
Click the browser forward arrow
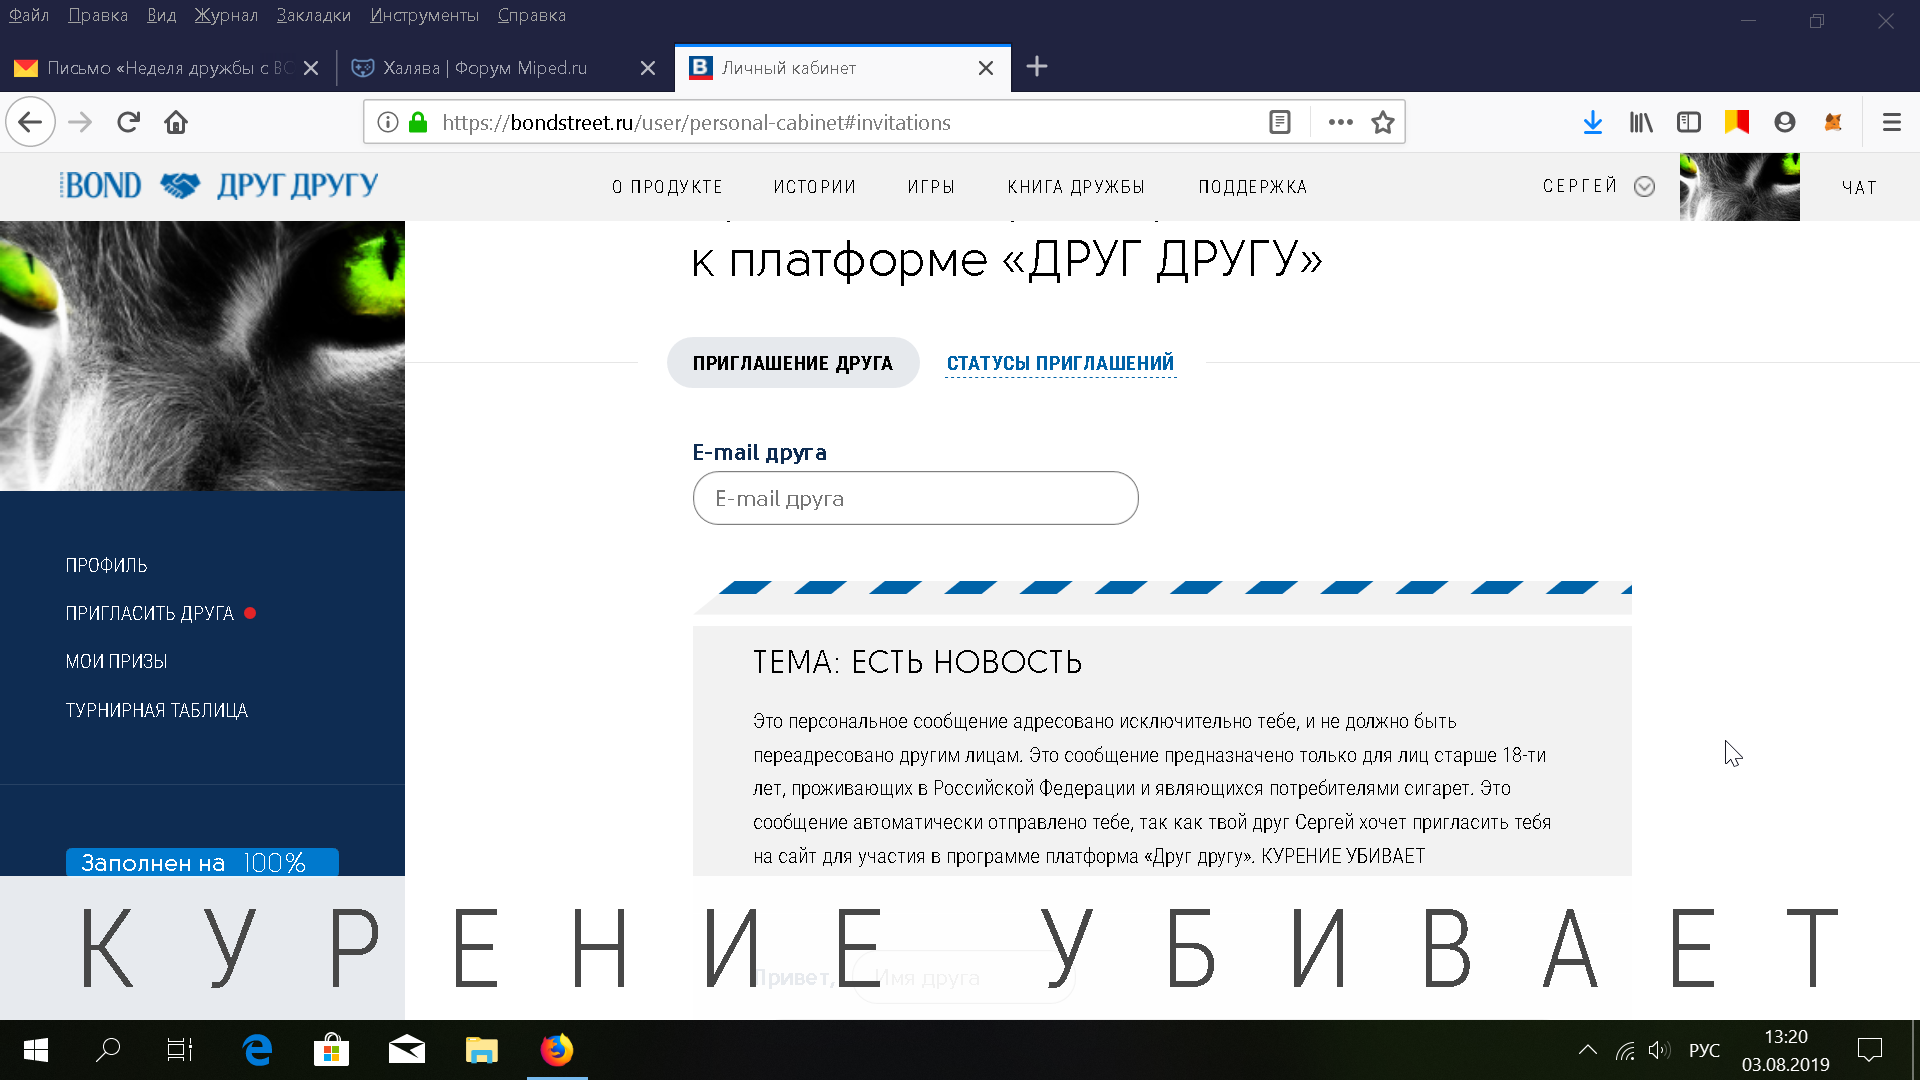(x=80, y=122)
